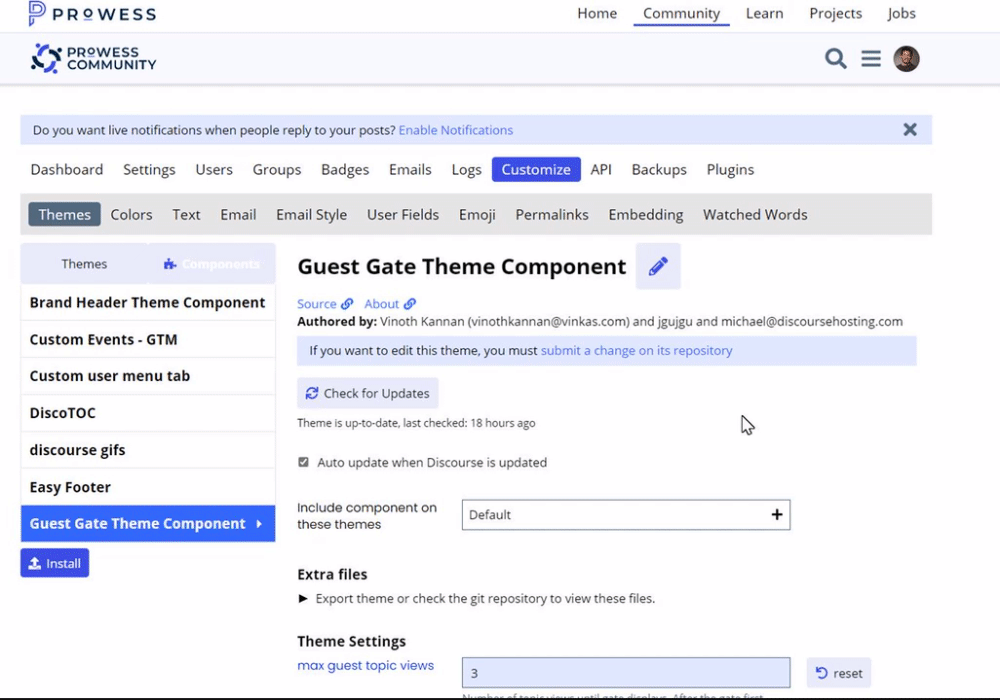Toggle Auto update when Discourse is updated
The height and width of the screenshot is (700, 1000).
click(304, 462)
